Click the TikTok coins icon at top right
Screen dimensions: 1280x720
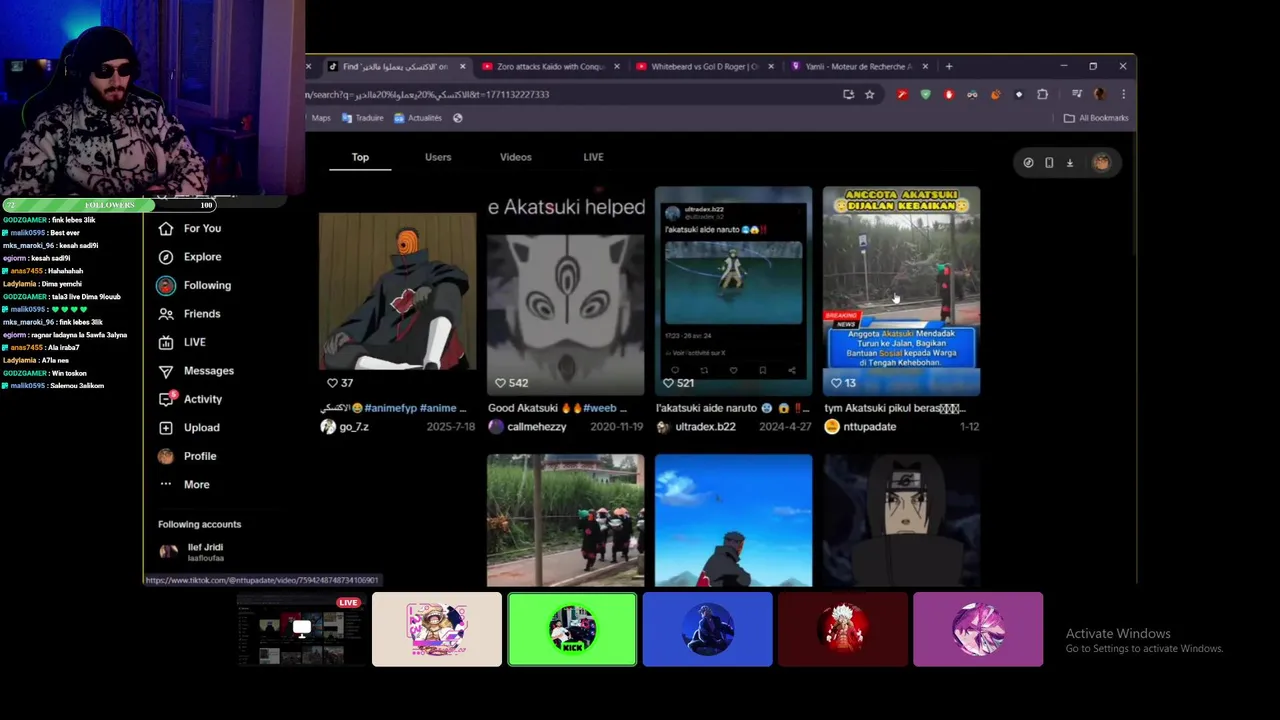[x=1028, y=163]
